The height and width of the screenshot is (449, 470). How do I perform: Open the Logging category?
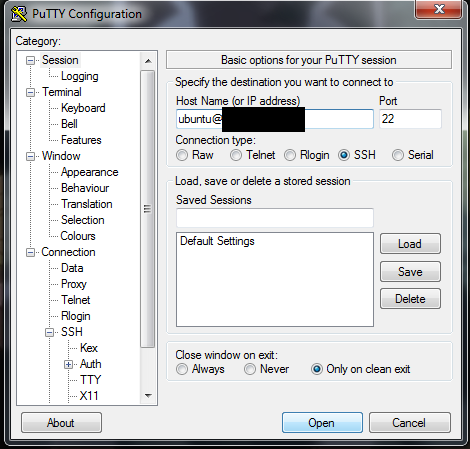click(x=80, y=76)
